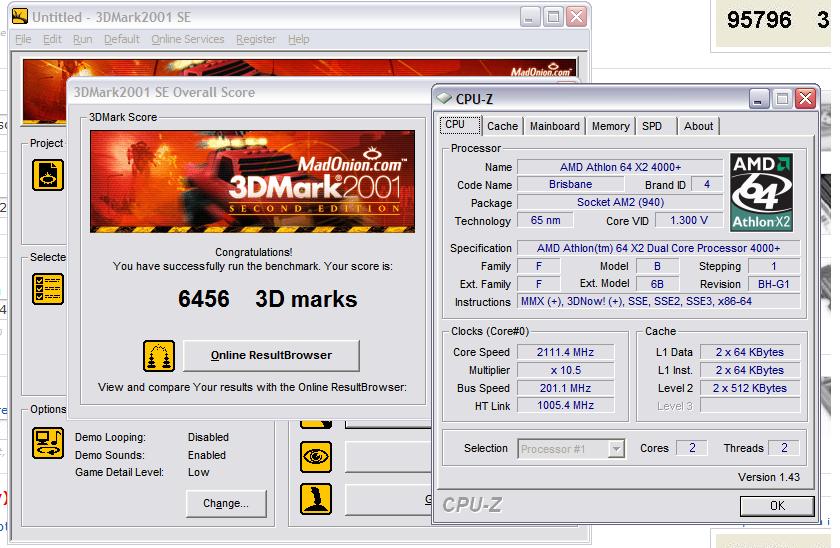Click the HT Link value 1005.4 MHz
The width and height of the screenshot is (840, 548).
coord(565,406)
